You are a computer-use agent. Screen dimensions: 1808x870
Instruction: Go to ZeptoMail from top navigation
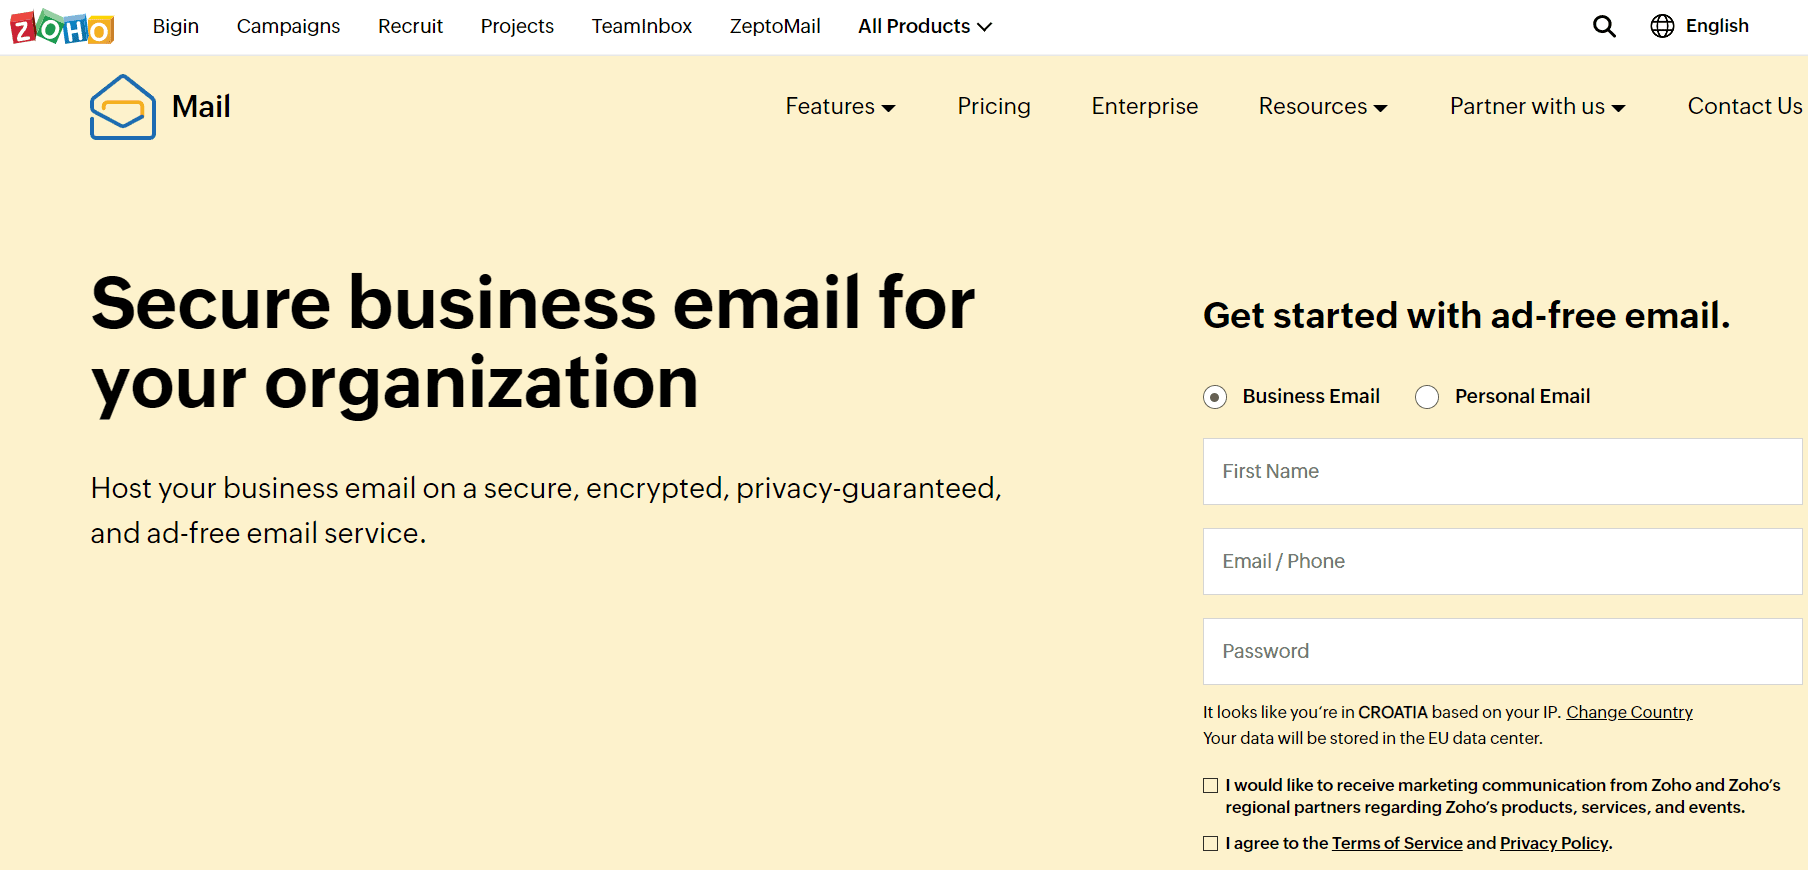(x=775, y=26)
